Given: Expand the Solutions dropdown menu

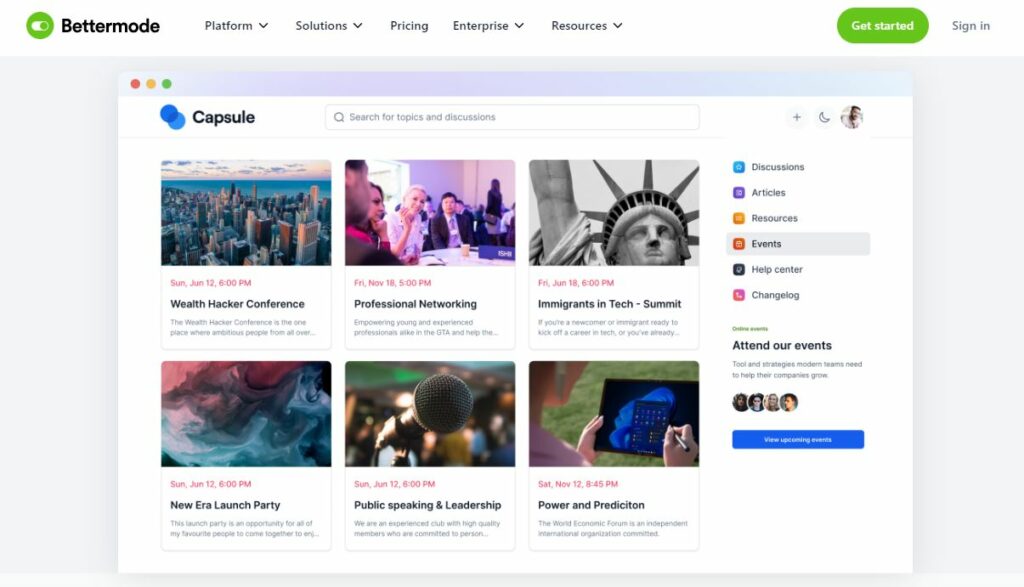Looking at the screenshot, I should tap(328, 25).
